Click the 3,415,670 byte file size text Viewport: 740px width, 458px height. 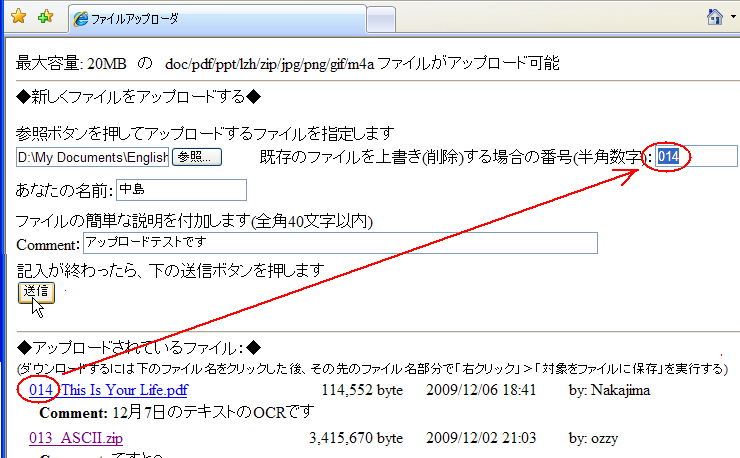pos(356,438)
